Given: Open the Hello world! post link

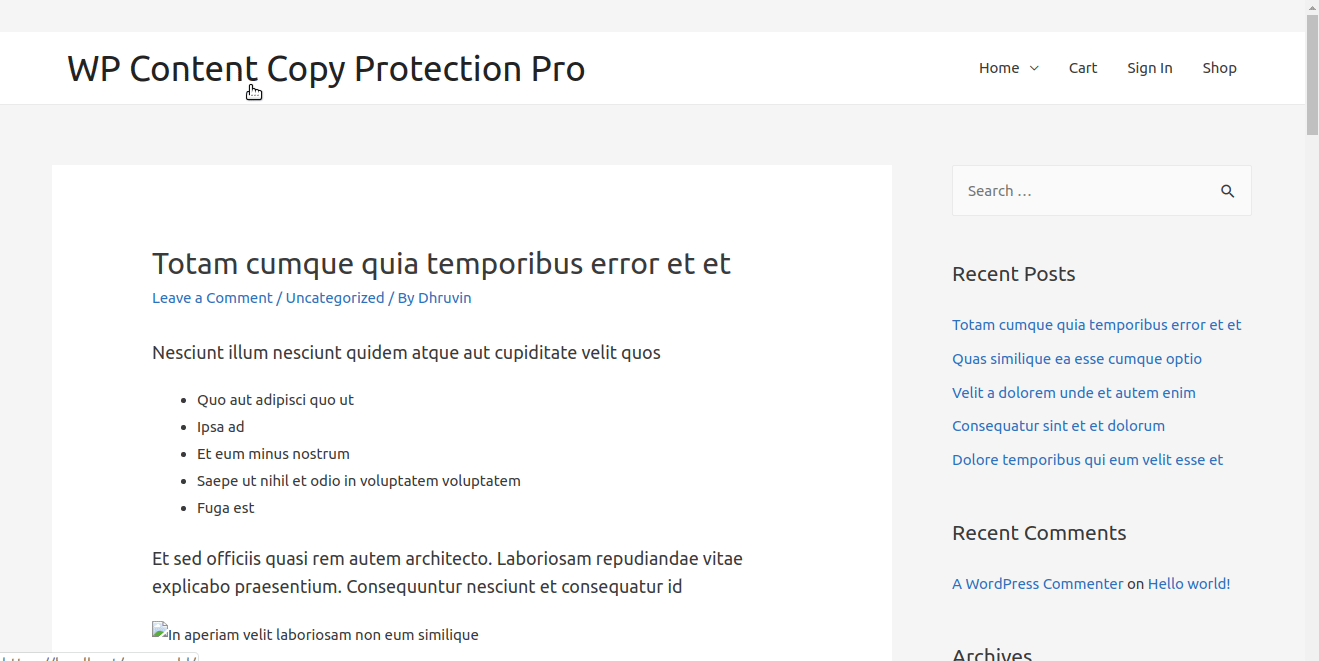Looking at the screenshot, I should (x=1189, y=584).
